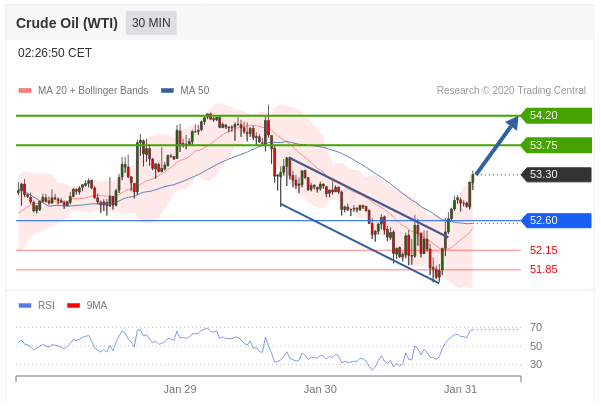Viewport: 601px width, 410px height.
Task: Click the MA 50 blue legend swatch
Action: pos(167,91)
